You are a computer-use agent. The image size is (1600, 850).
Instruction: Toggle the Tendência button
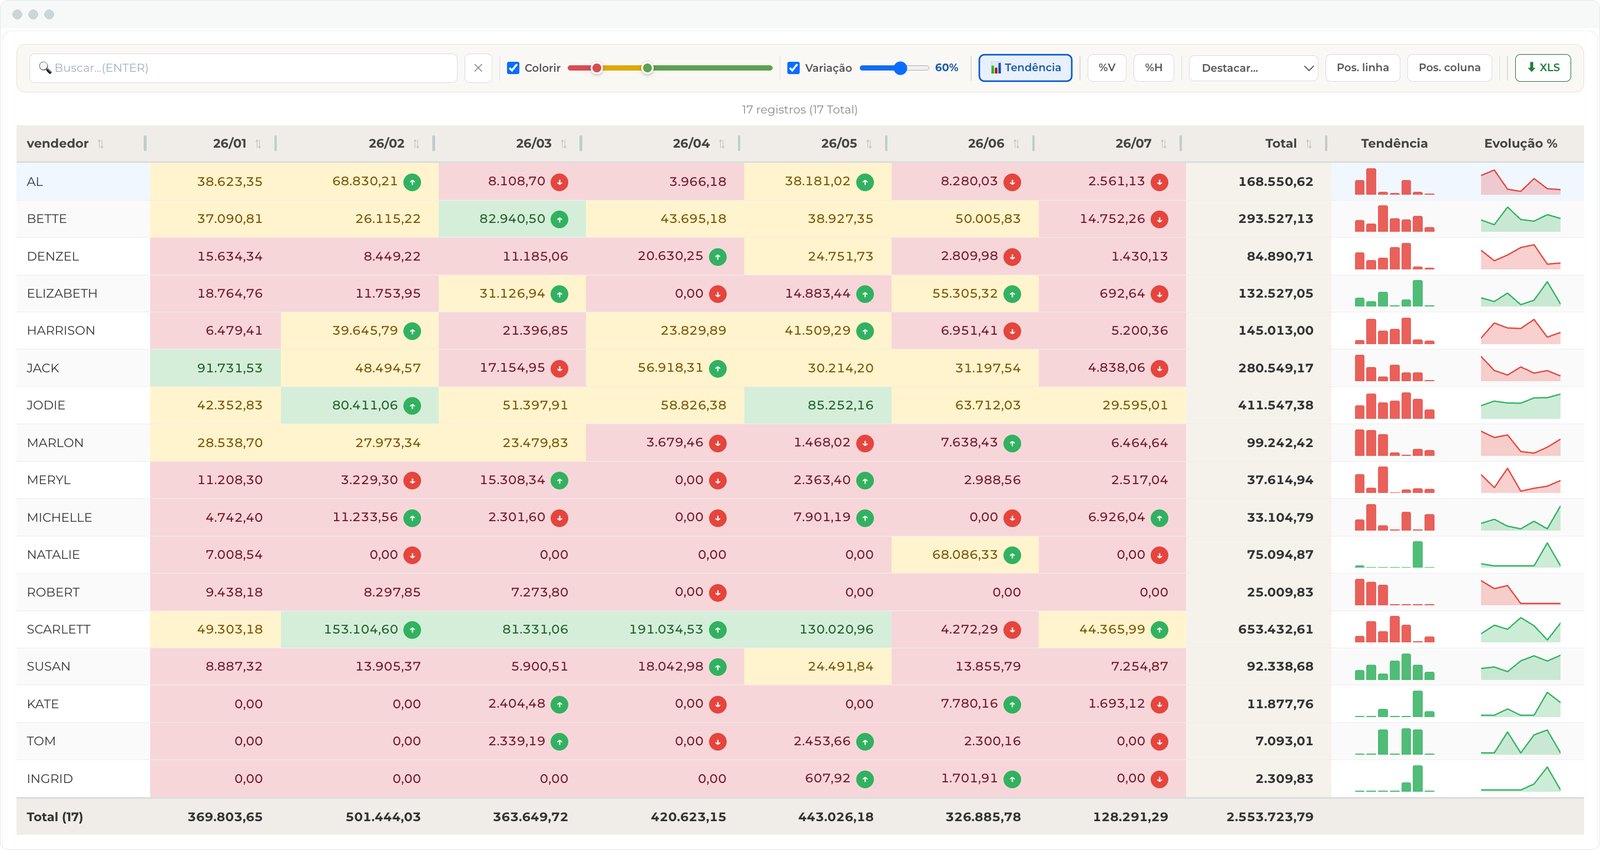(1025, 68)
